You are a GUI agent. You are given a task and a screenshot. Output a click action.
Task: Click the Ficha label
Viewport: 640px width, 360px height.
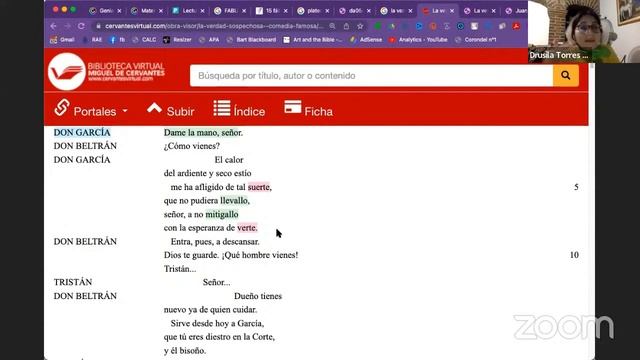pos(318,111)
